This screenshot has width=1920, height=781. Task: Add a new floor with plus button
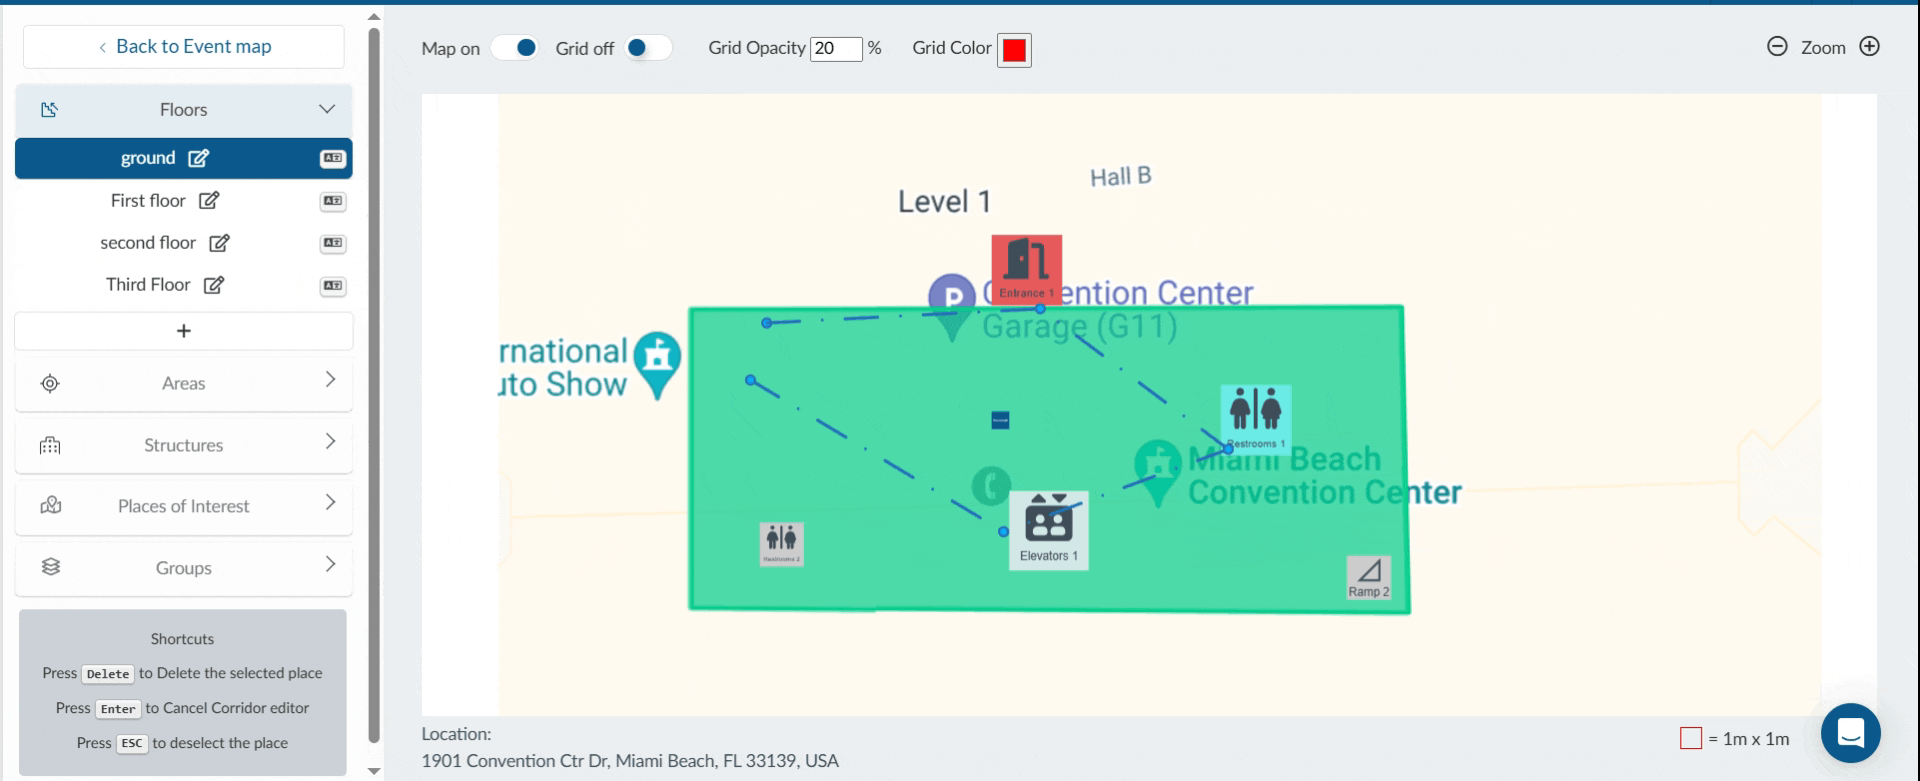(184, 331)
